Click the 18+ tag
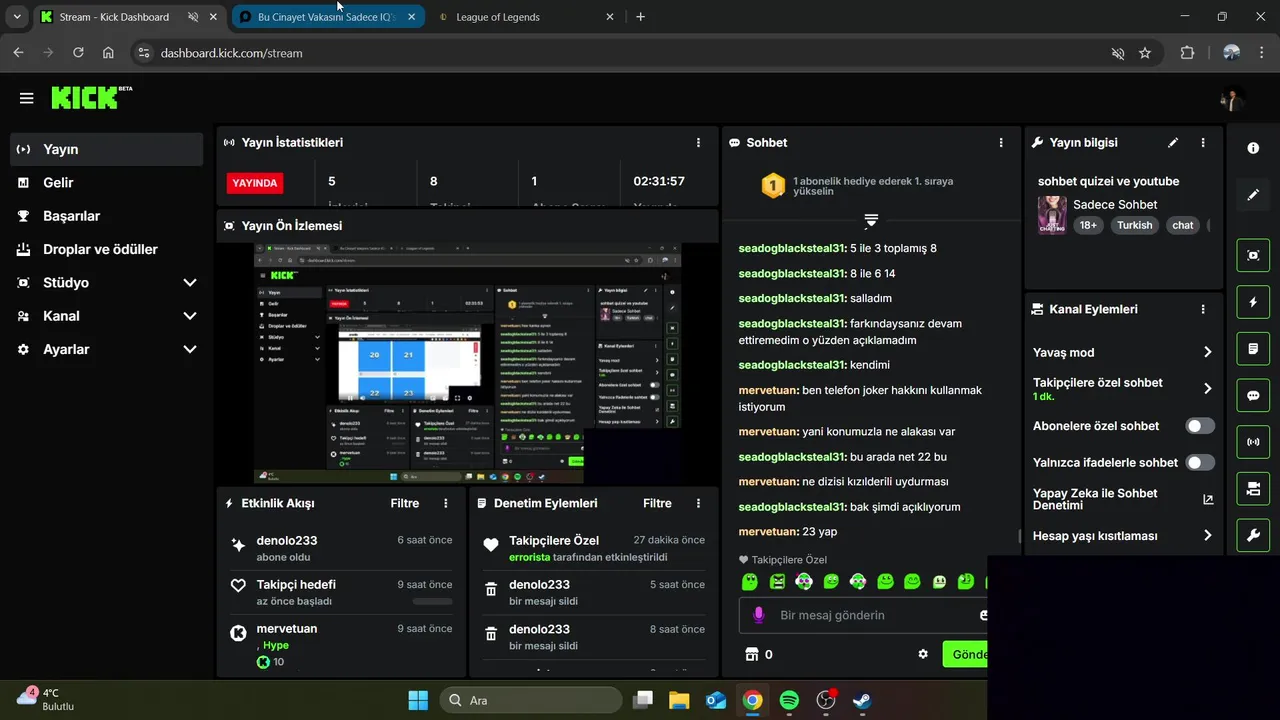The width and height of the screenshot is (1280, 720). (1088, 225)
